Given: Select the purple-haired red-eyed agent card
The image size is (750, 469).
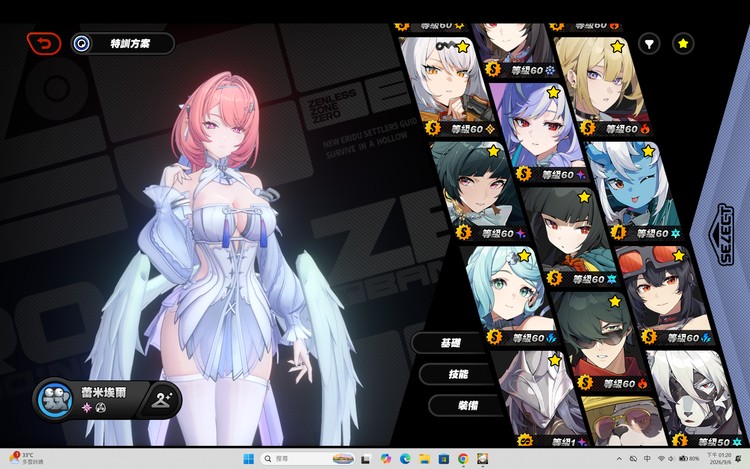Looking at the screenshot, I should (540, 131).
